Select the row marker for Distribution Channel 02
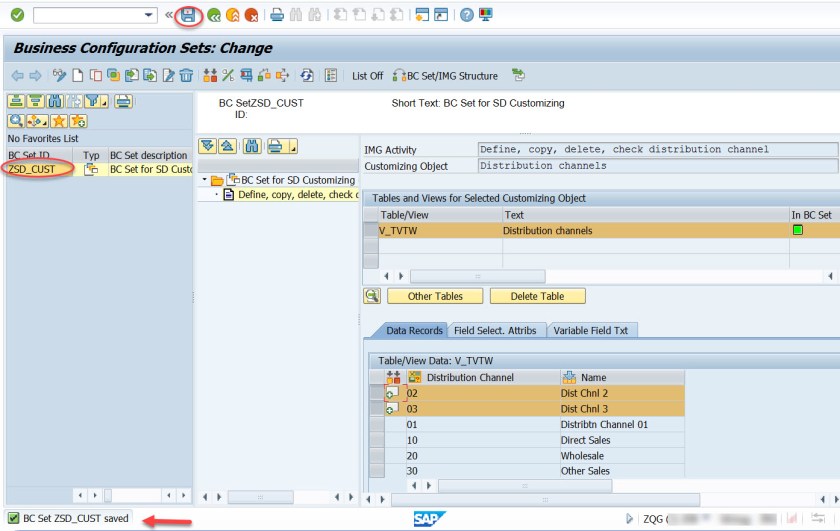The width and height of the screenshot is (840, 531). (x=377, y=393)
